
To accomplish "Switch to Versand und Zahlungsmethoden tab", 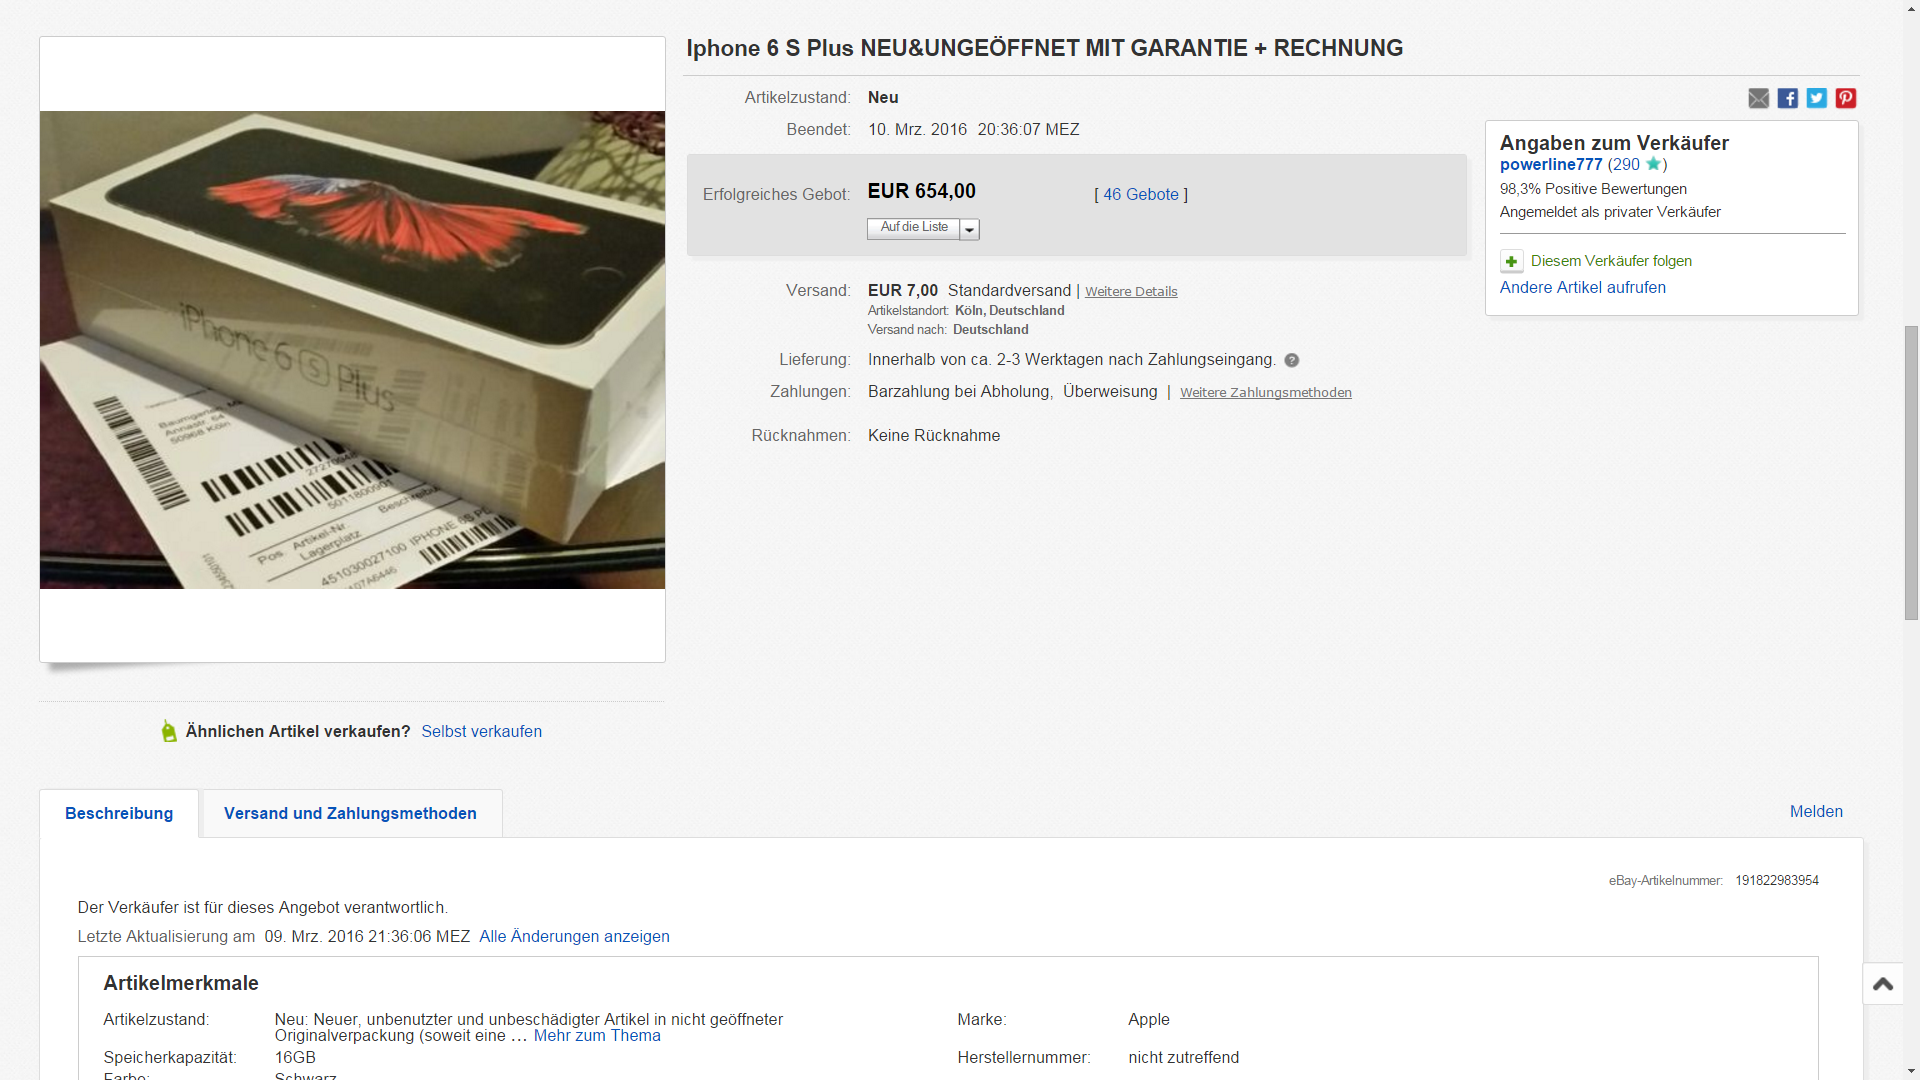I will pyautogui.click(x=350, y=813).
